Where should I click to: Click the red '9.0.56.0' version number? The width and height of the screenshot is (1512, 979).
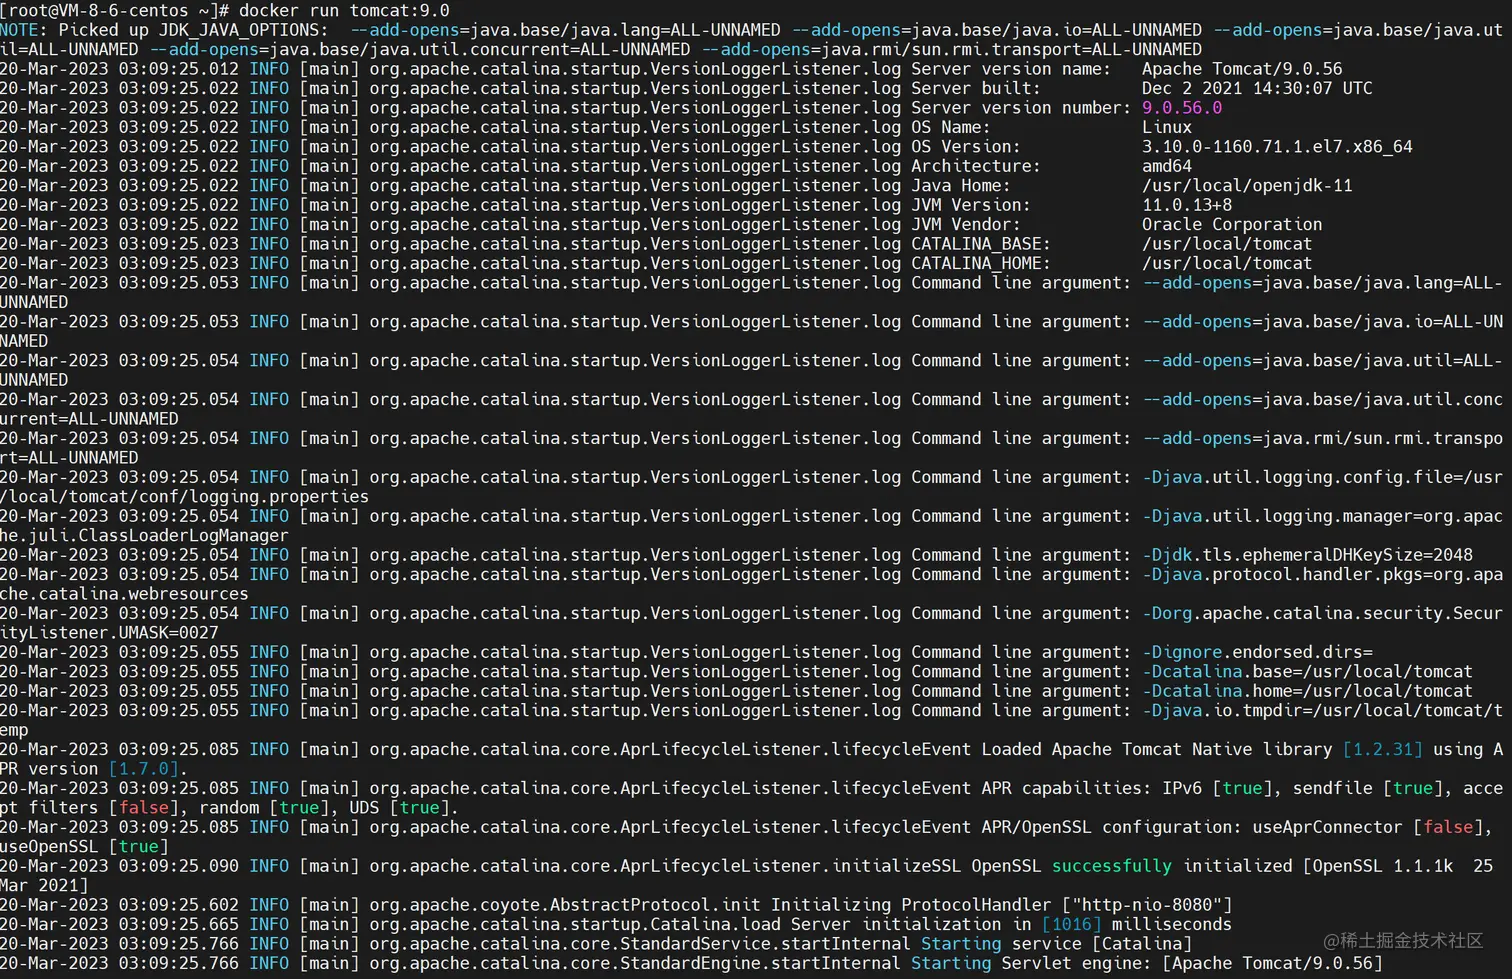[1182, 108]
